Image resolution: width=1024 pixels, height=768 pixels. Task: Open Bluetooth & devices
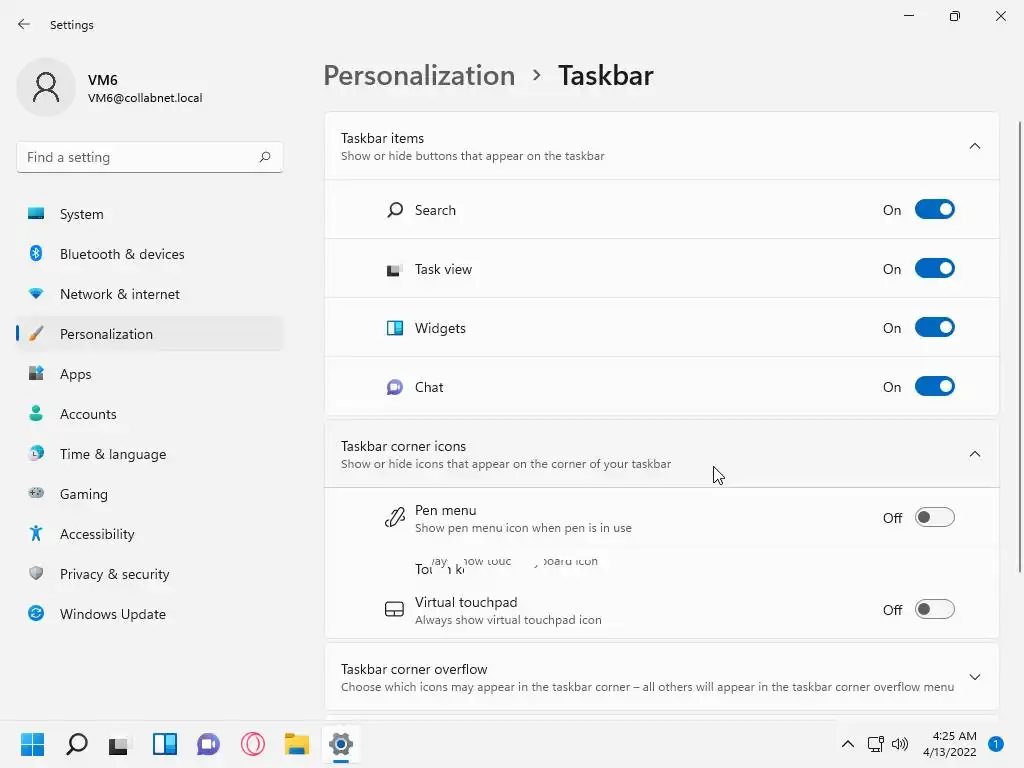150,254
